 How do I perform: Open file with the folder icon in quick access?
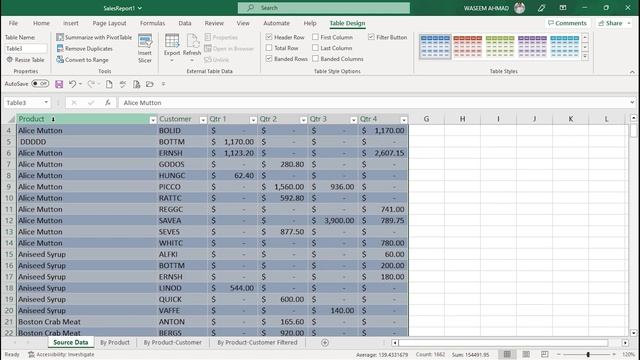150,84
